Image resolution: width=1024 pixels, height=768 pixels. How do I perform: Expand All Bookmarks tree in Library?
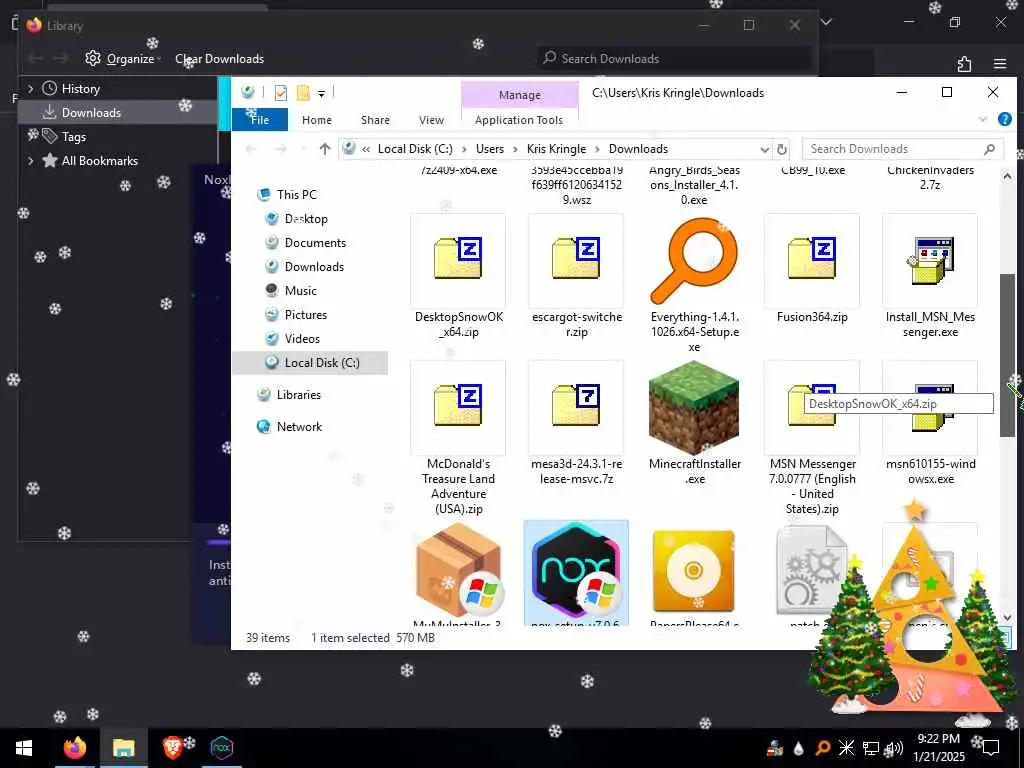pos(31,161)
